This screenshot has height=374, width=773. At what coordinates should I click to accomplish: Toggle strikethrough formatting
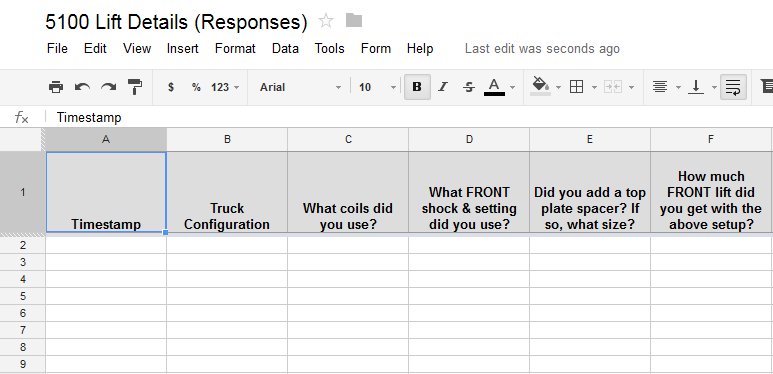(469, 87)
